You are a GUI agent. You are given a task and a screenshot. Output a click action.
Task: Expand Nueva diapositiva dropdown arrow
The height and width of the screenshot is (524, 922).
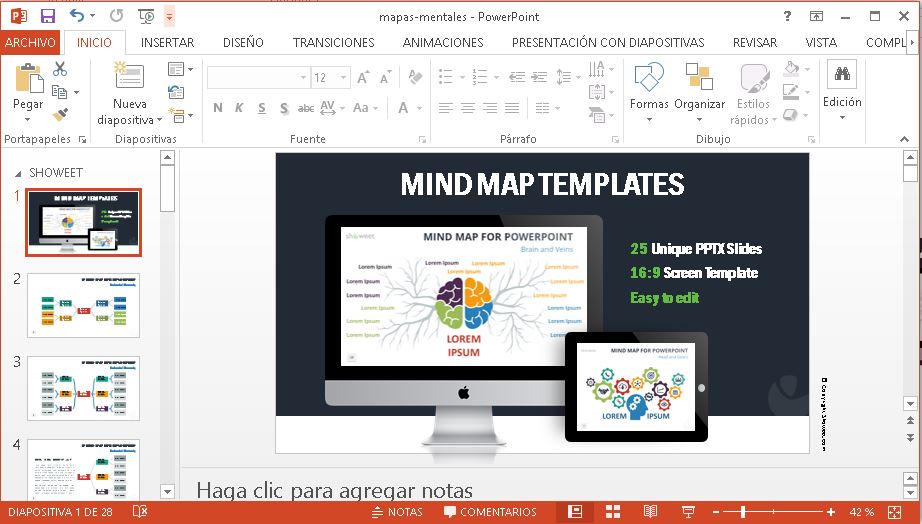[159, 120]
